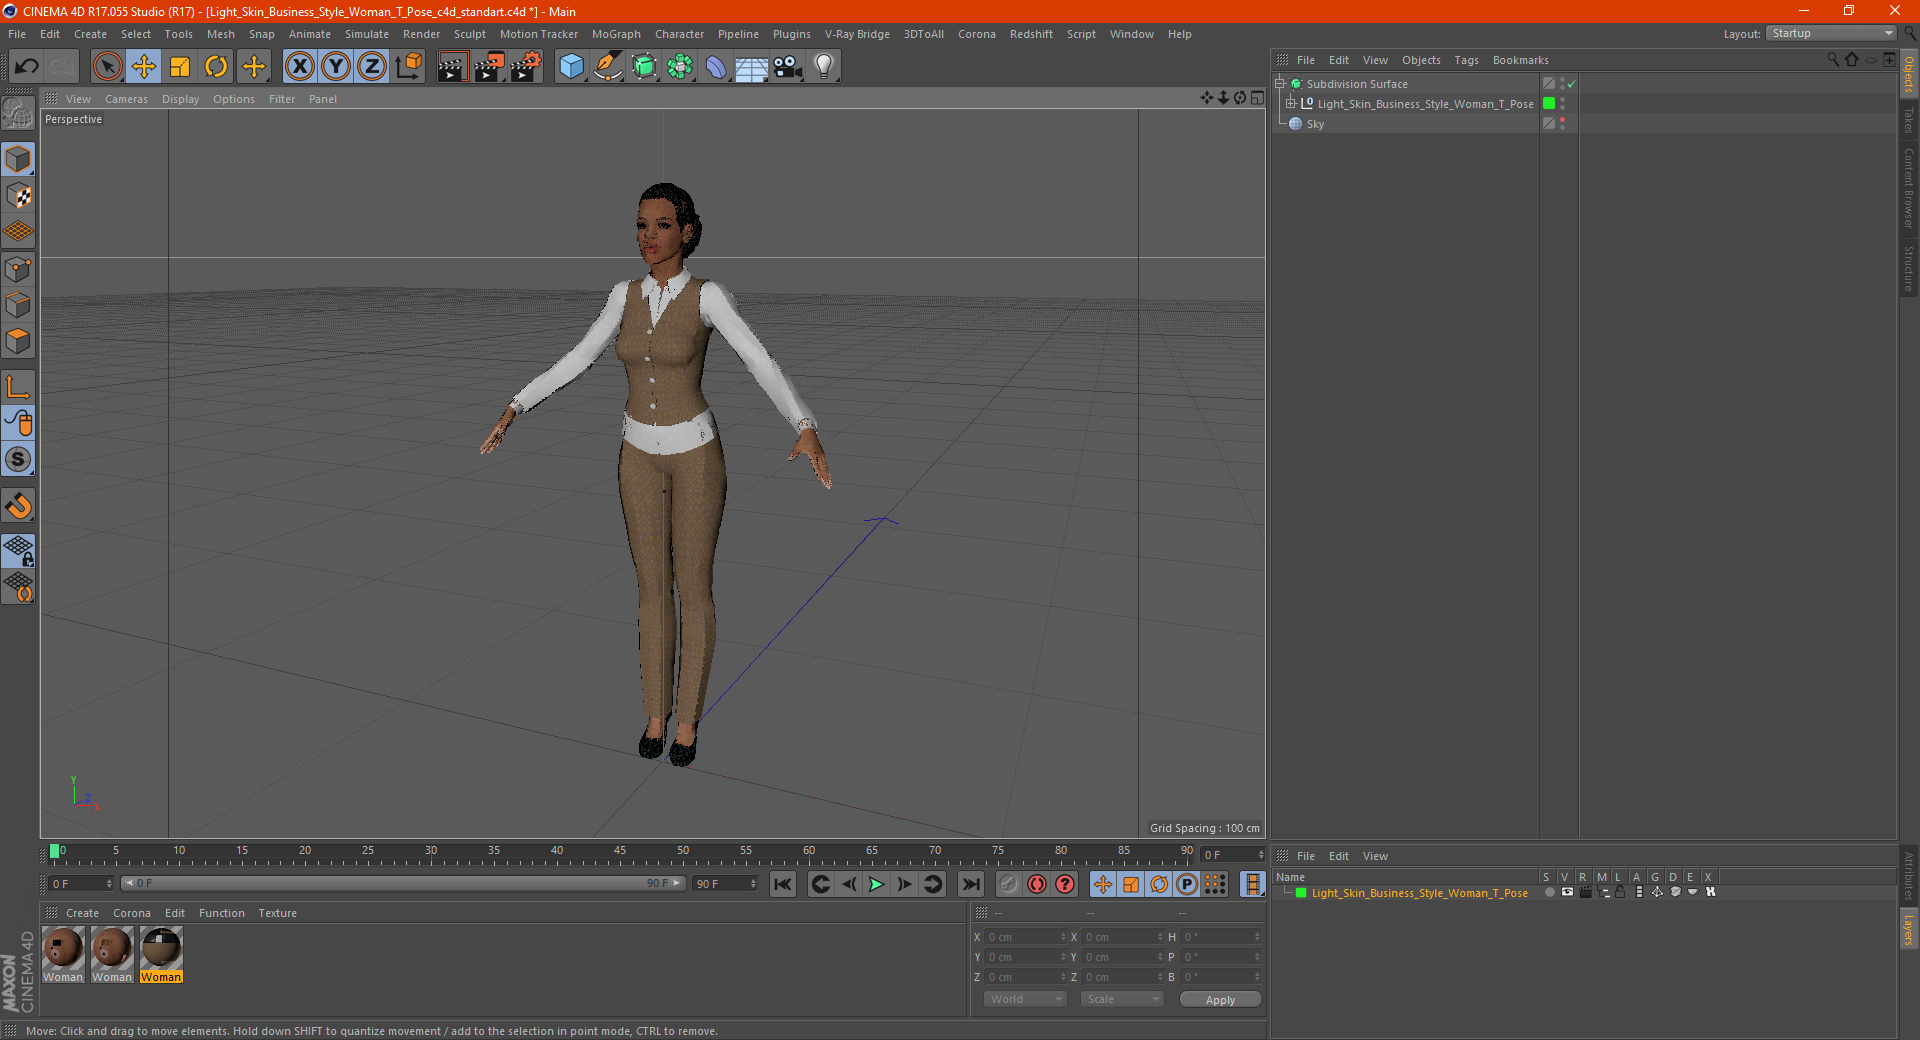Select the first Woman material thumbnail
1920x1040 pixels.
coord(63,955)
